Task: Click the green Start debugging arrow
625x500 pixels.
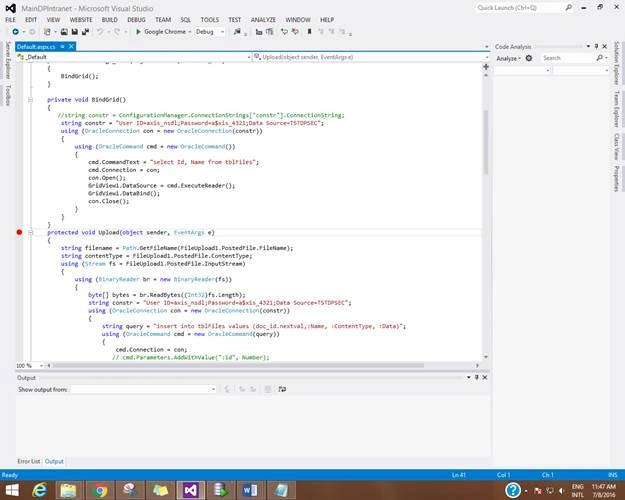Action: point(138,31)
